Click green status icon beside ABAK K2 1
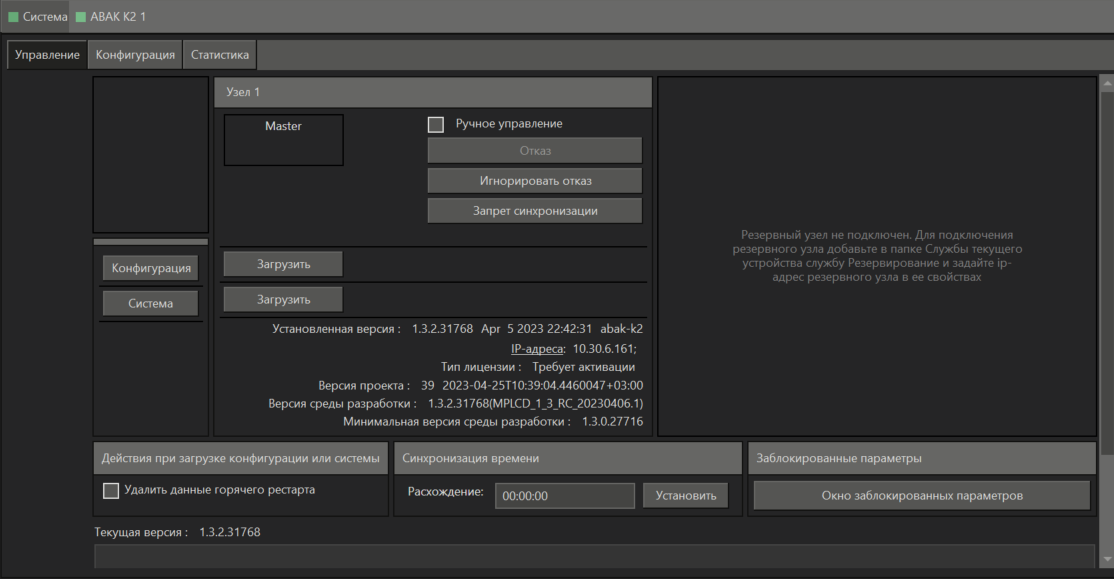Image resolution: width=1114 pixels, height=579 pixels. [x=81, y=16]
